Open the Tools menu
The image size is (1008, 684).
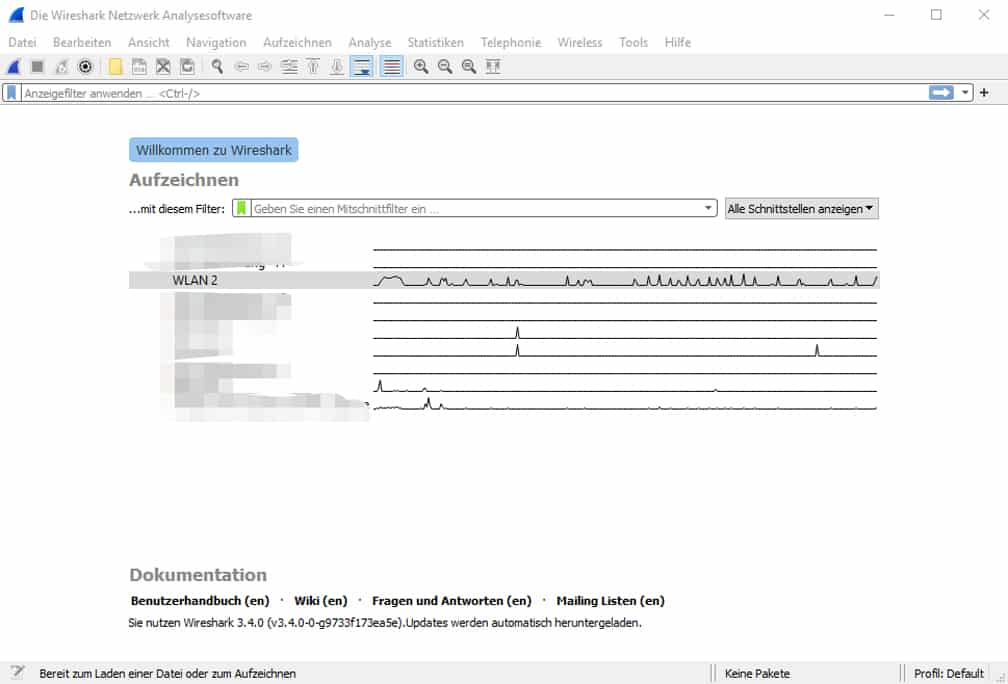tap(633, 42)
